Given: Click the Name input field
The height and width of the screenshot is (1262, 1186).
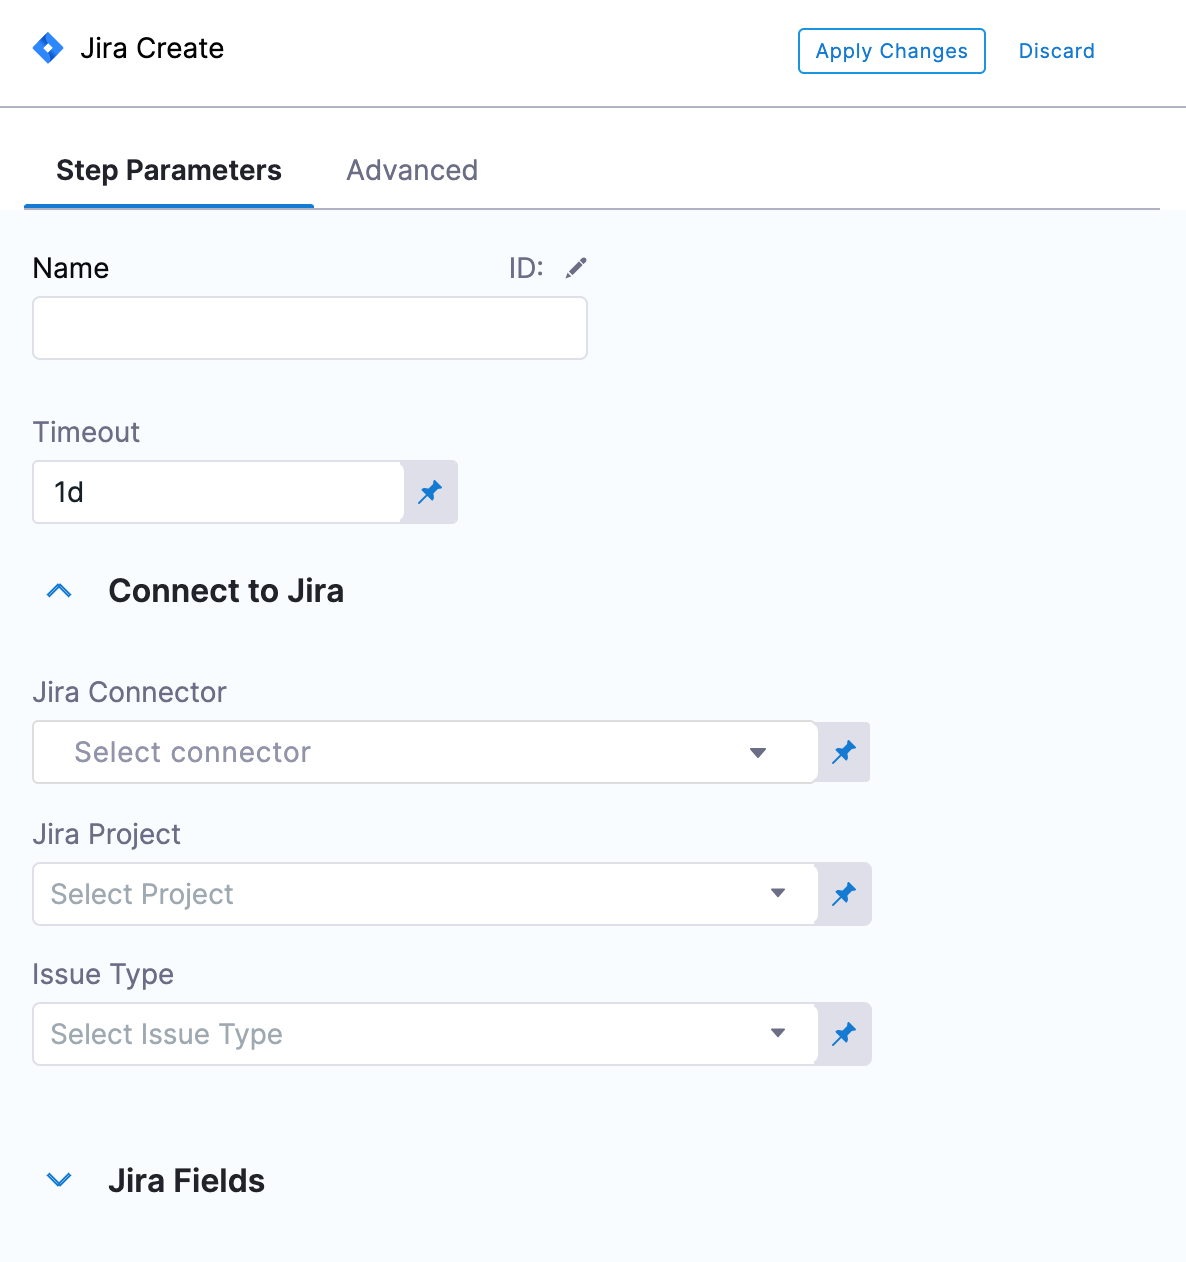Looking at the screenshot, I should pyautogui.click(x=310, y=328).
